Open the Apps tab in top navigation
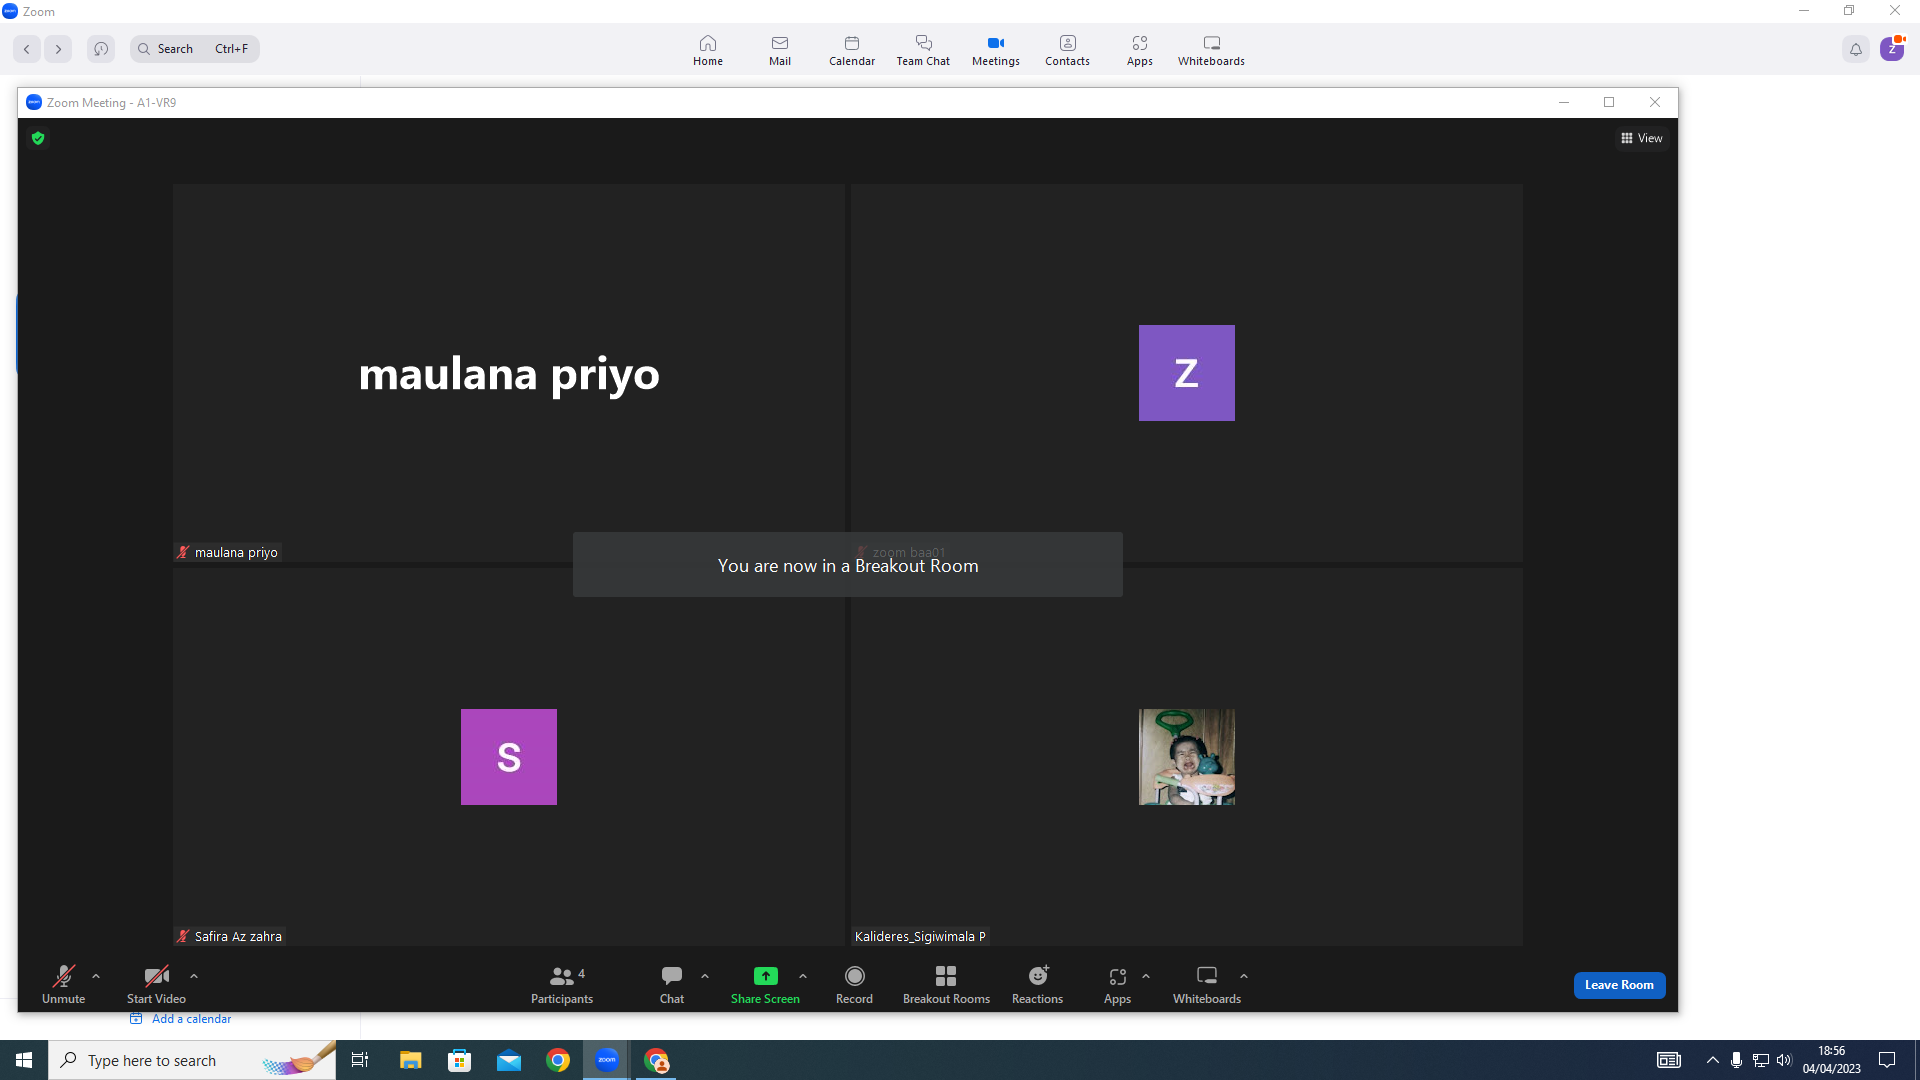This screenshot has height=1080, width=1920. tap(1140, 50)
